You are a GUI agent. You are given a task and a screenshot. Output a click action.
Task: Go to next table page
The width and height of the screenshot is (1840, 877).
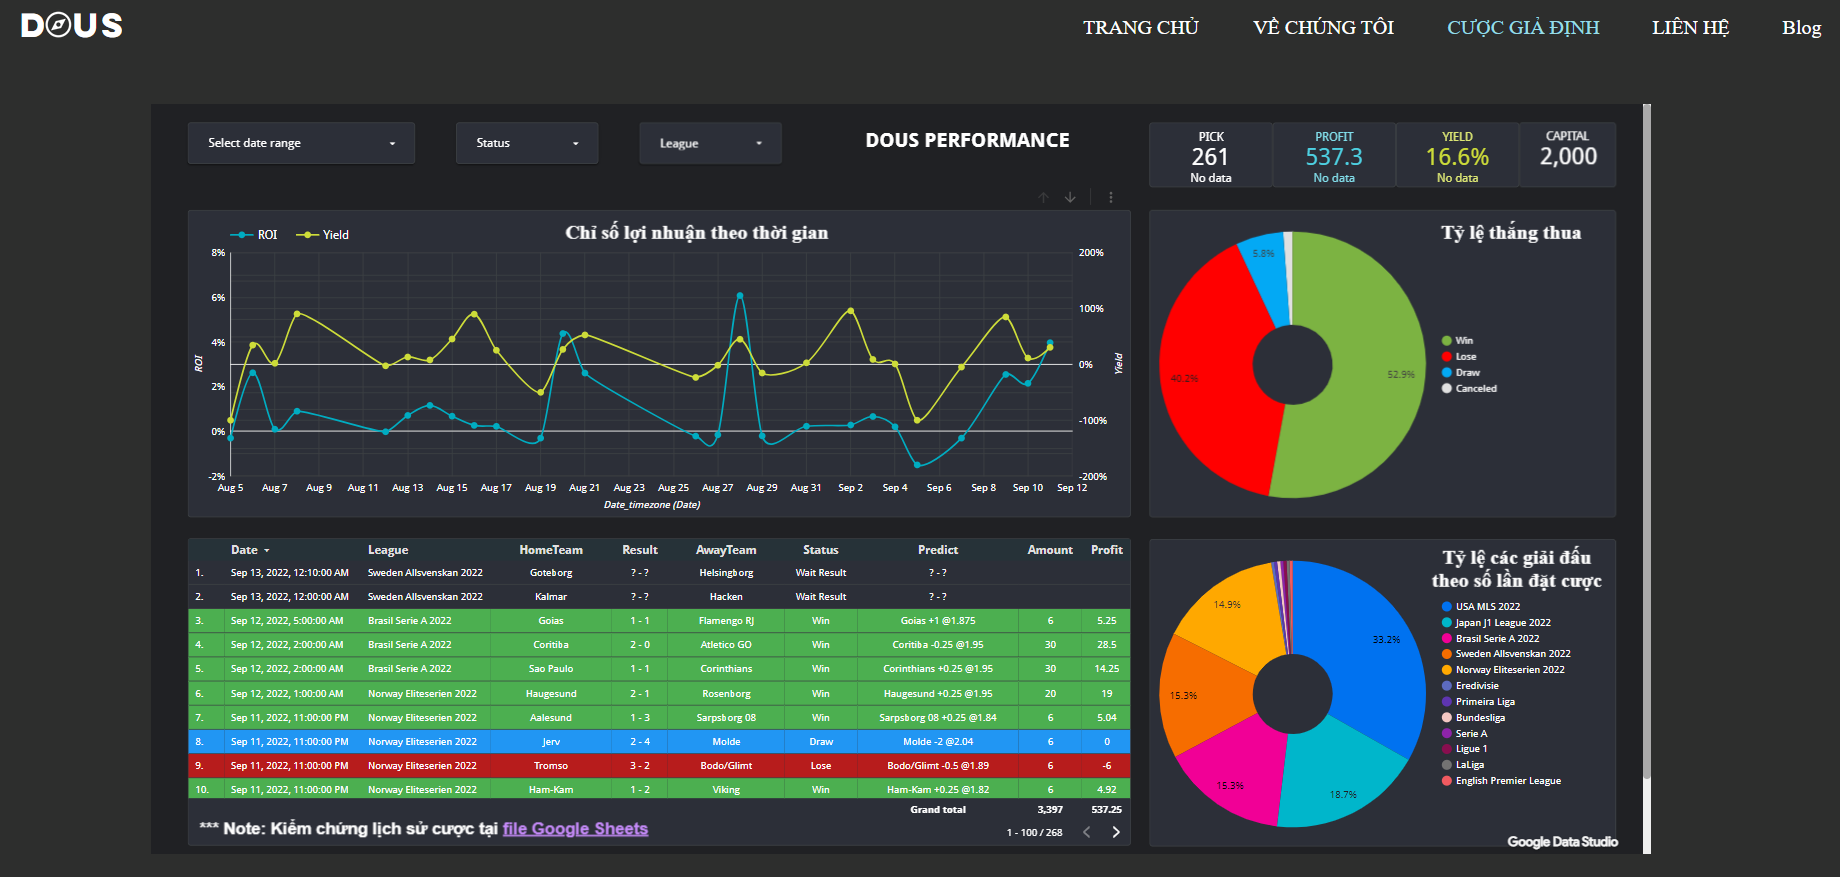click(x=1116, y=832)
